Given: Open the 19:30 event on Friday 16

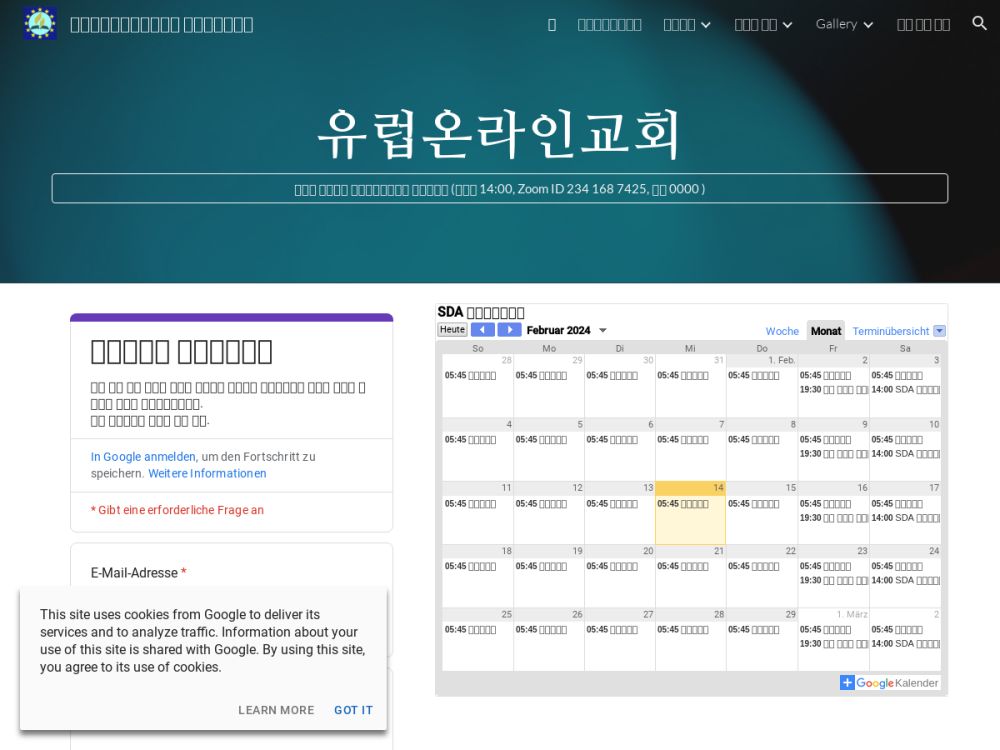Looking at the screenshot, I should tap(833, 518).
